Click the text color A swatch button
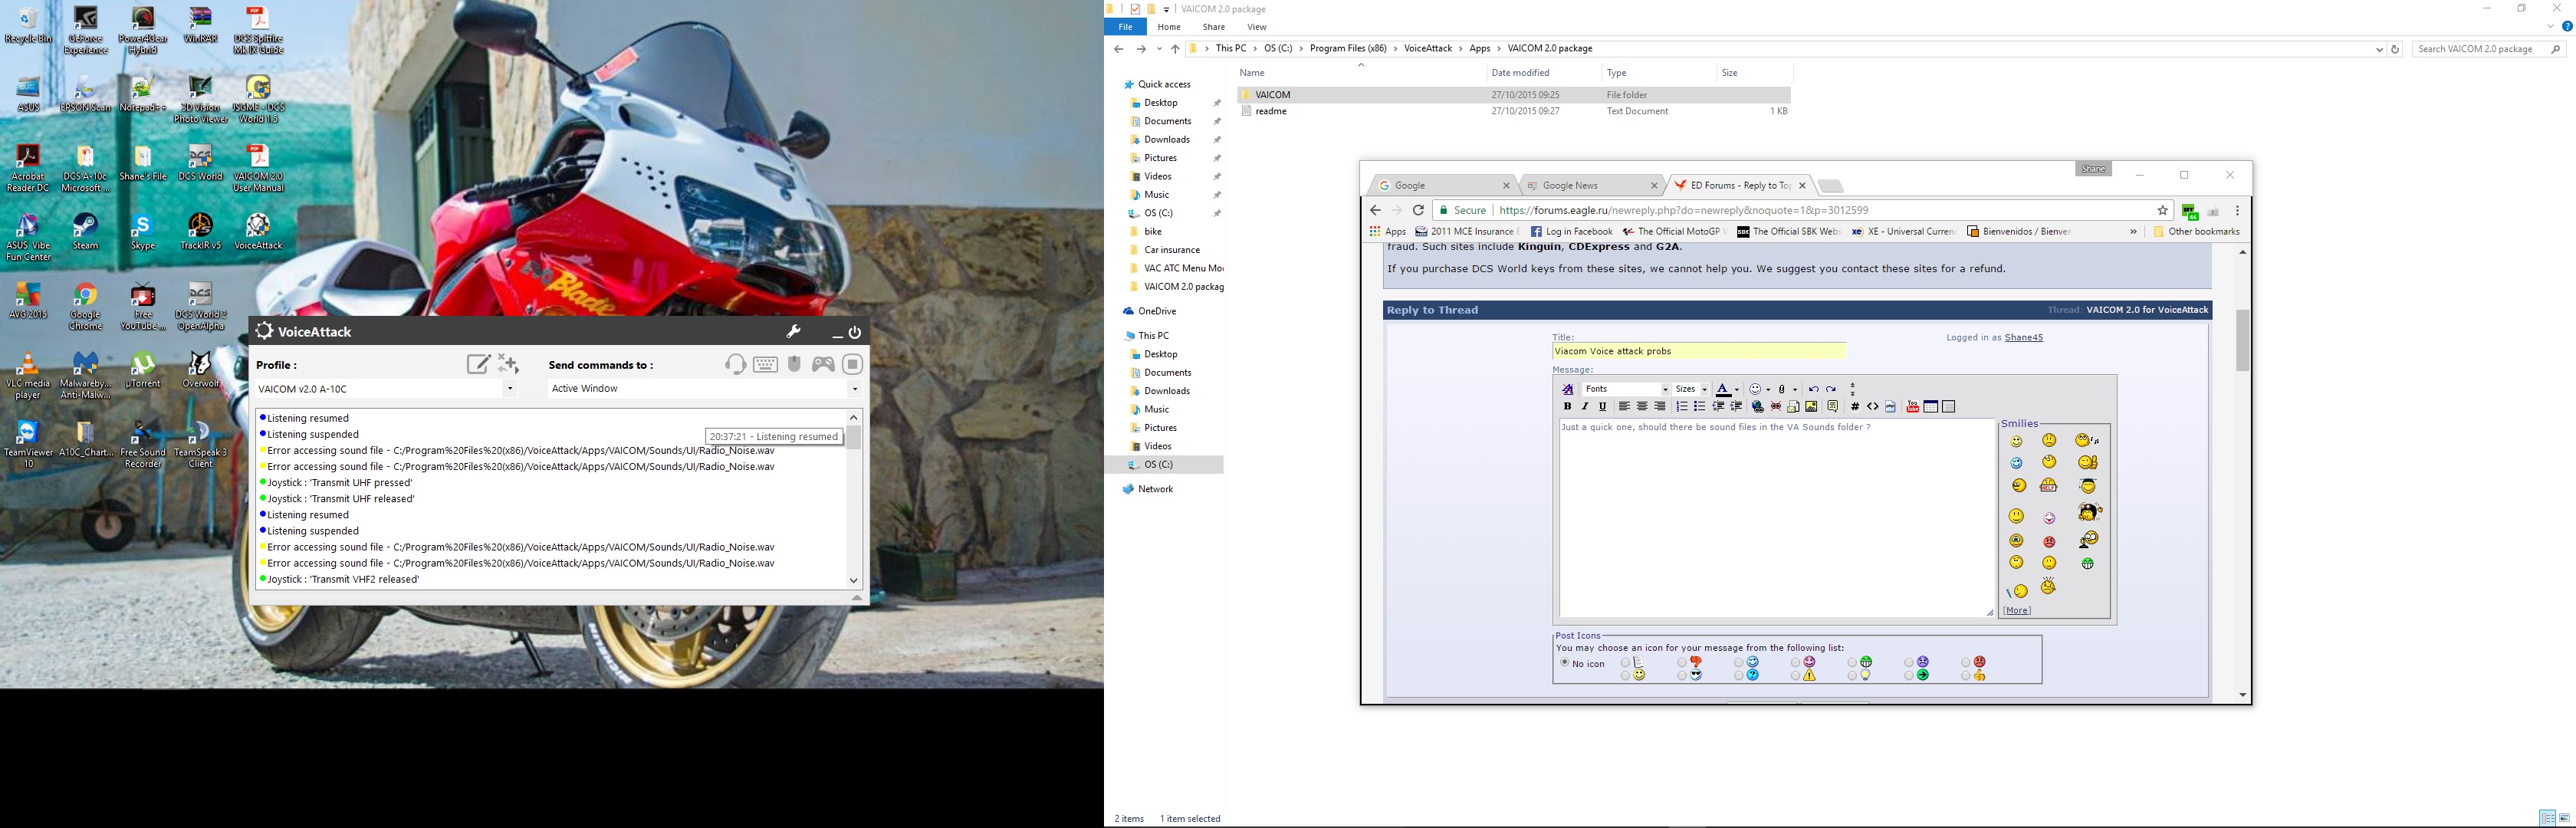 (1723, 390)
